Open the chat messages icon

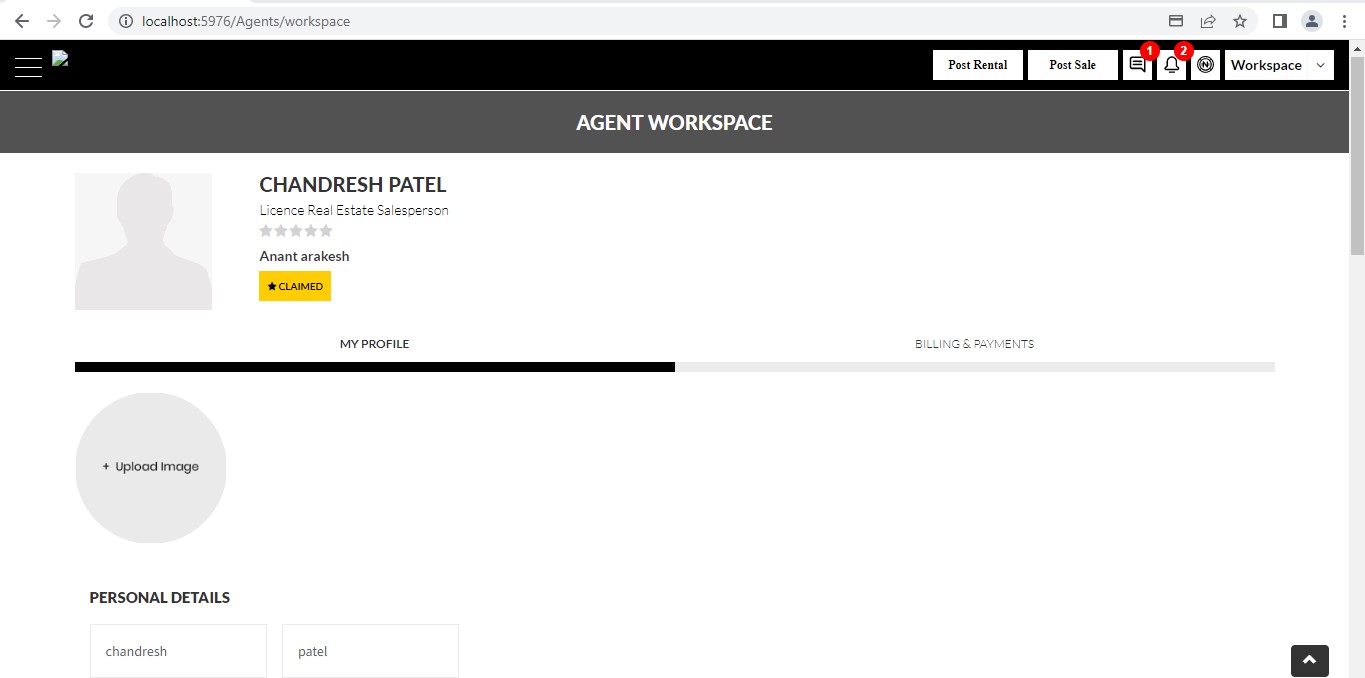(x=1137, y=65)
